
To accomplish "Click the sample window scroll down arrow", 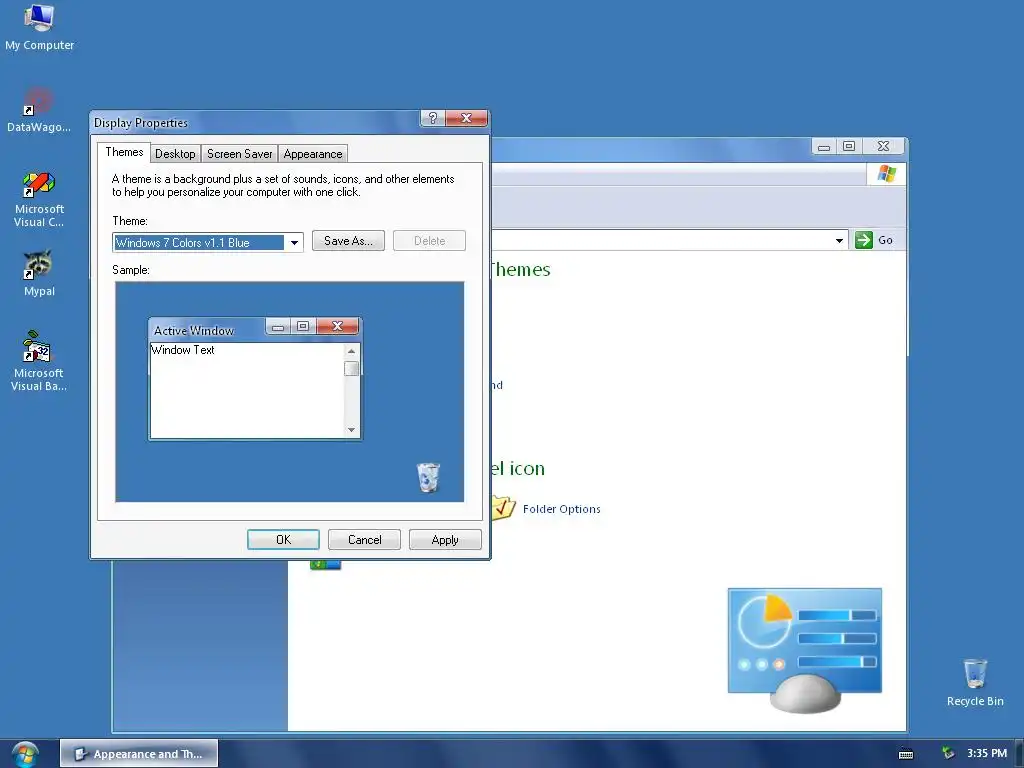I will point(351,430).
